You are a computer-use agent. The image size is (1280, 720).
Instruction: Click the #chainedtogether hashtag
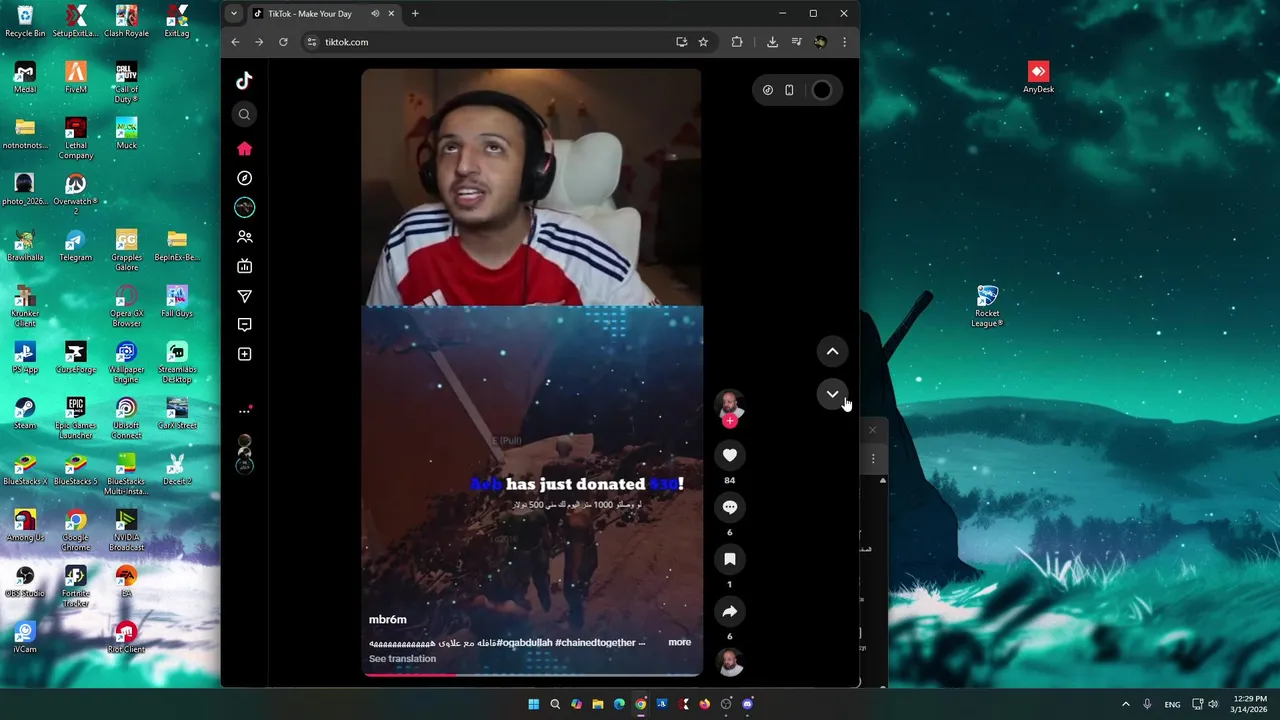pos(595,643)
